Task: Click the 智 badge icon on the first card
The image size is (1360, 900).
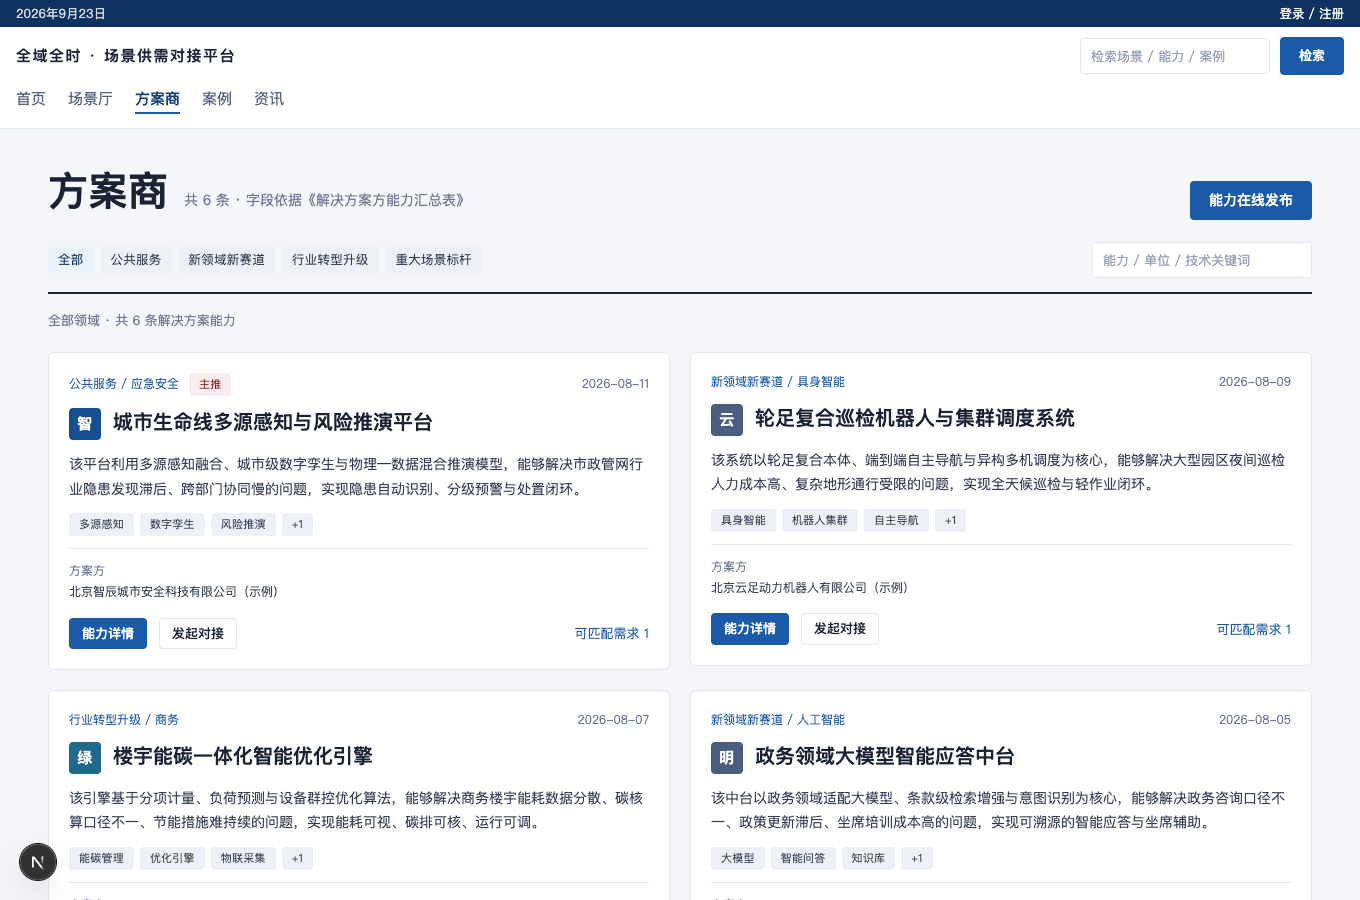Action: pyautogui.click(x=85, y=424)
